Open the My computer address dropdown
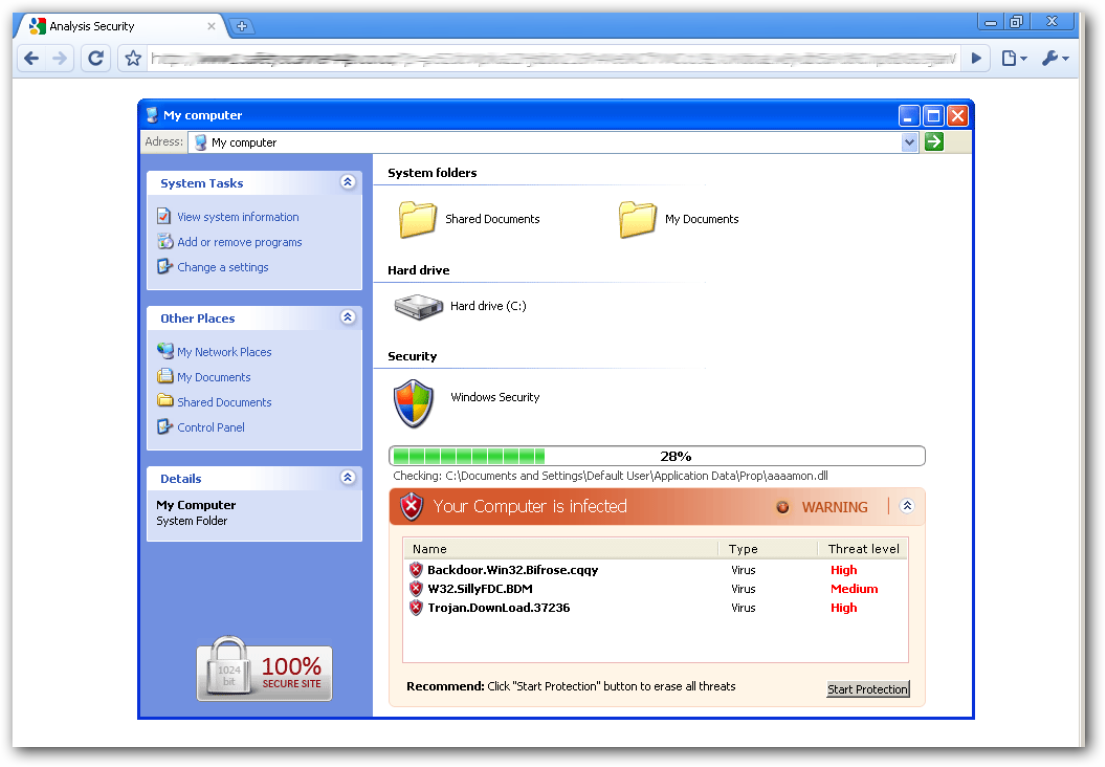Screen dimensions: 1105x767 point(909,142)
